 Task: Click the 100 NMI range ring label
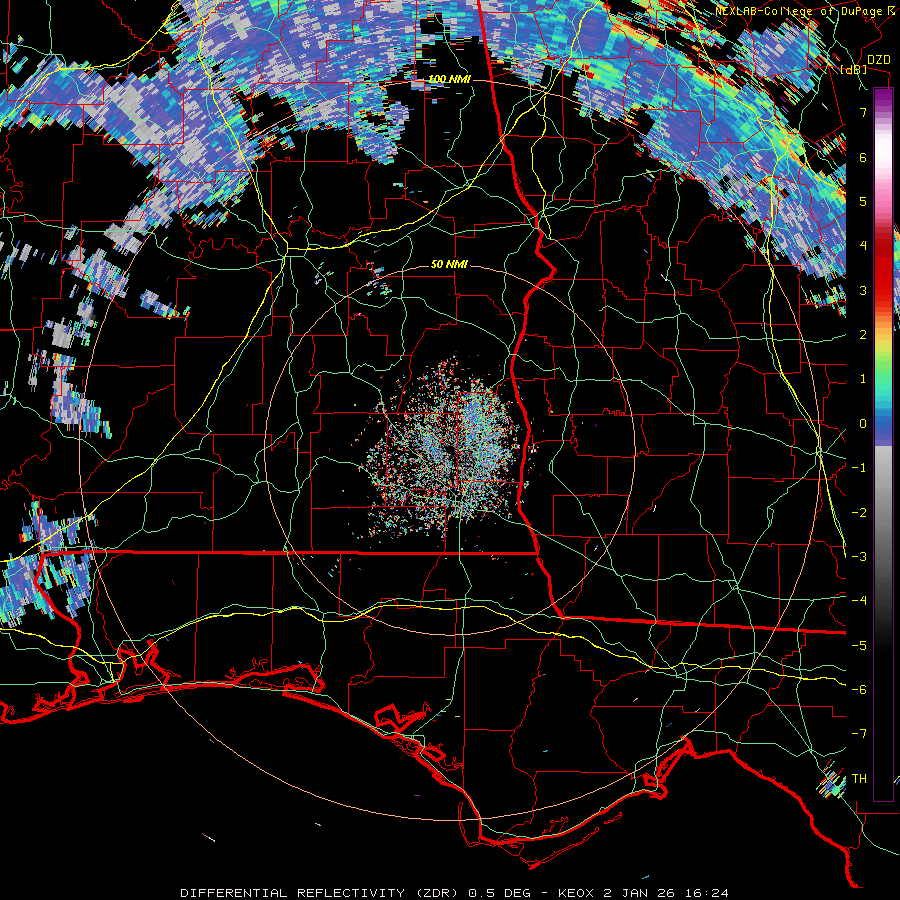coord(449,79)
